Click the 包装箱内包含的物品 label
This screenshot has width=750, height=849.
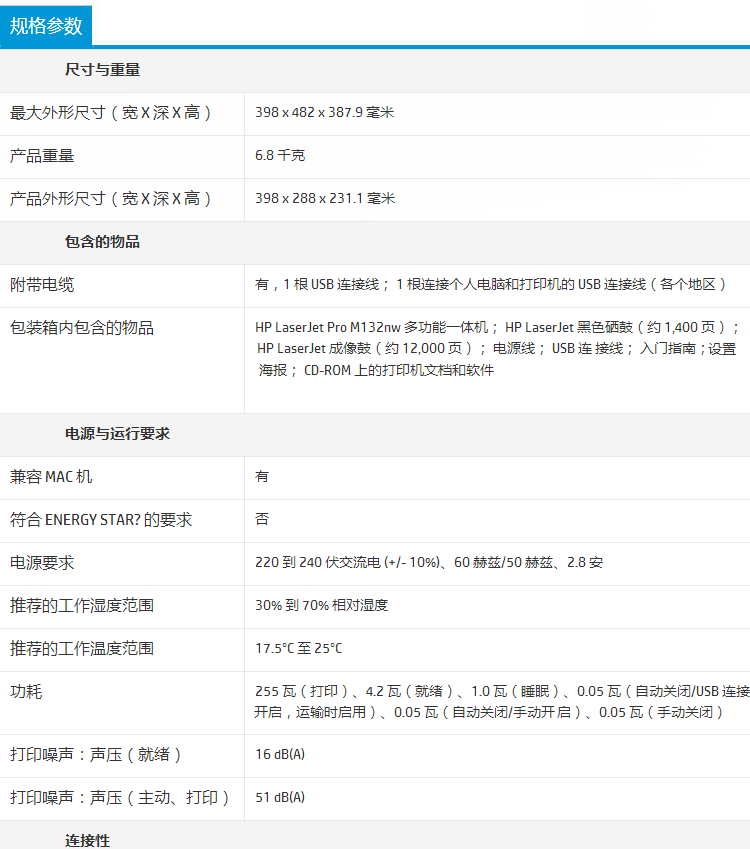tap(82, 328)
